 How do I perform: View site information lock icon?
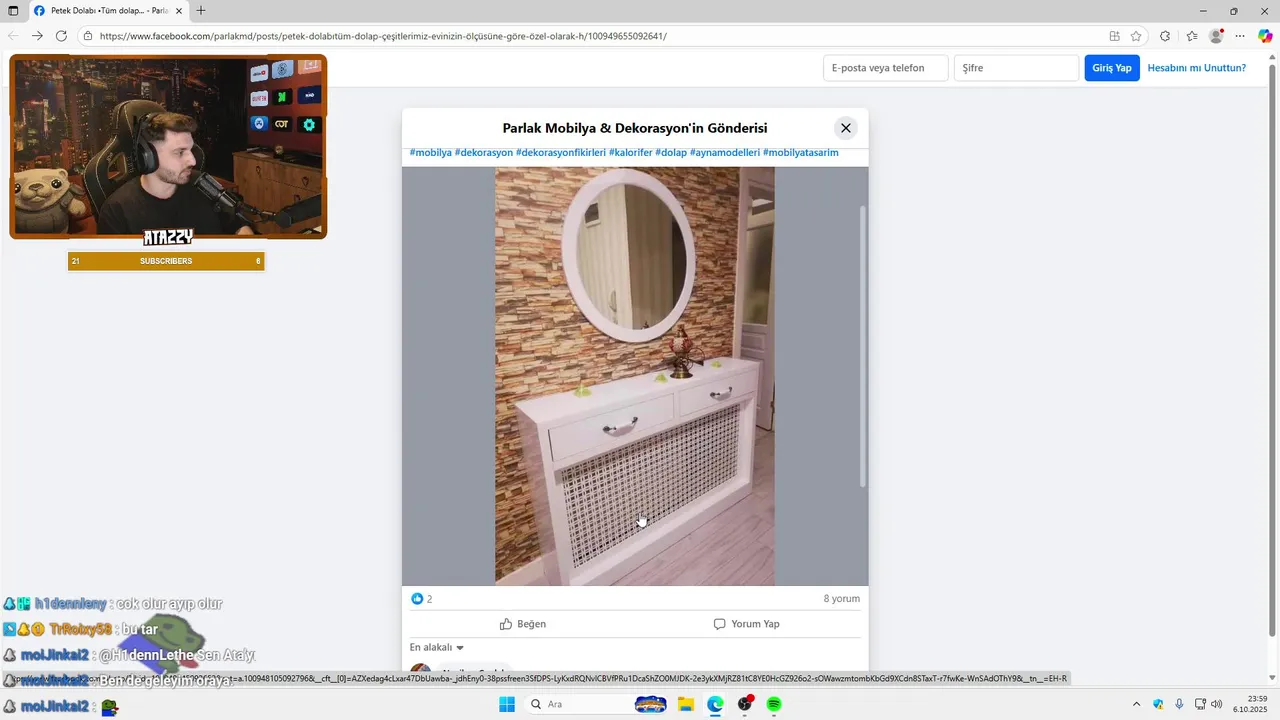point(88,36)
